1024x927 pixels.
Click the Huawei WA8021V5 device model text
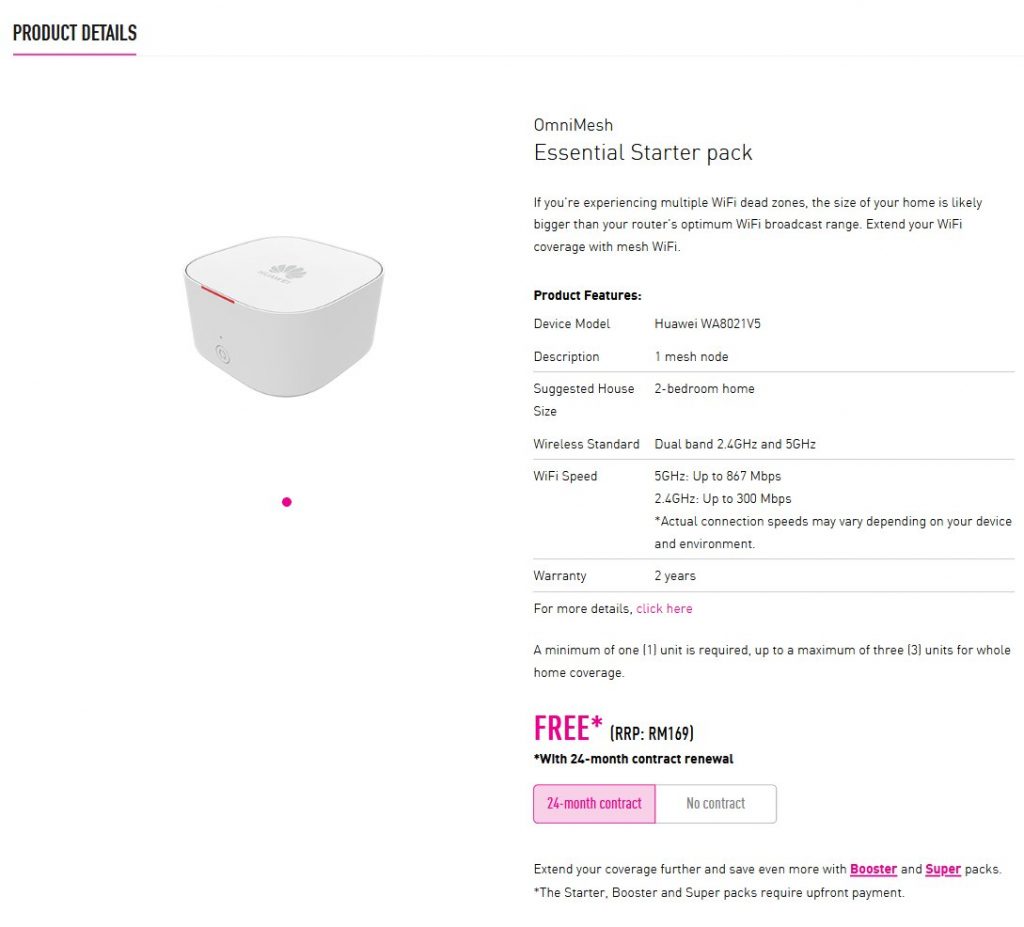707,324
